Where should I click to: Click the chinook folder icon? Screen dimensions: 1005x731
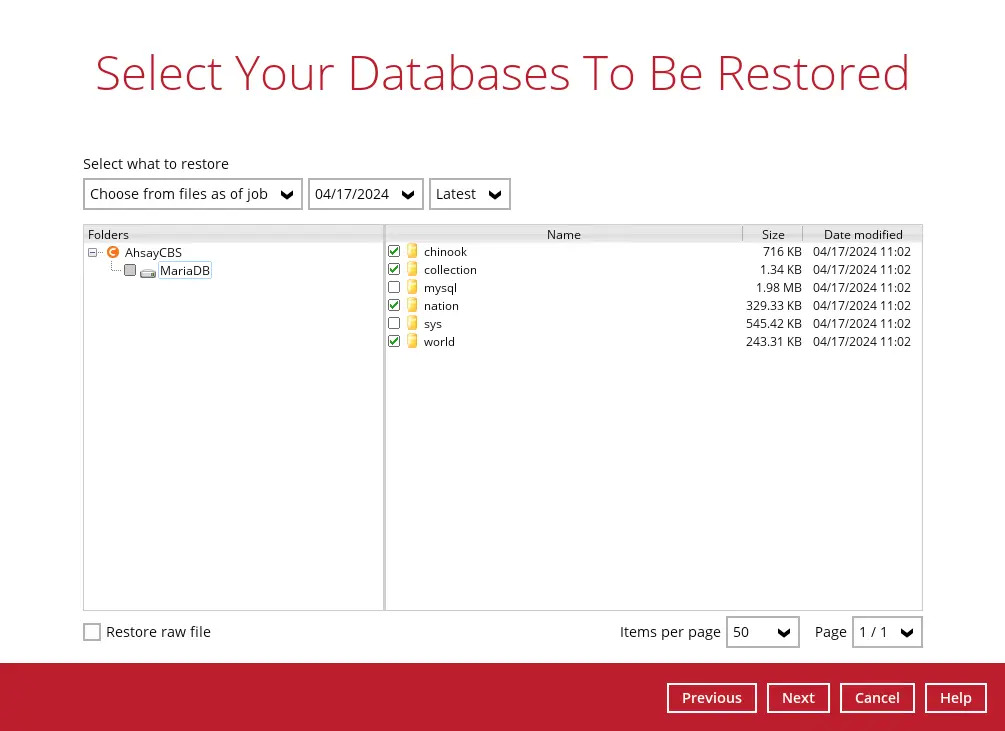coord(412,252)
